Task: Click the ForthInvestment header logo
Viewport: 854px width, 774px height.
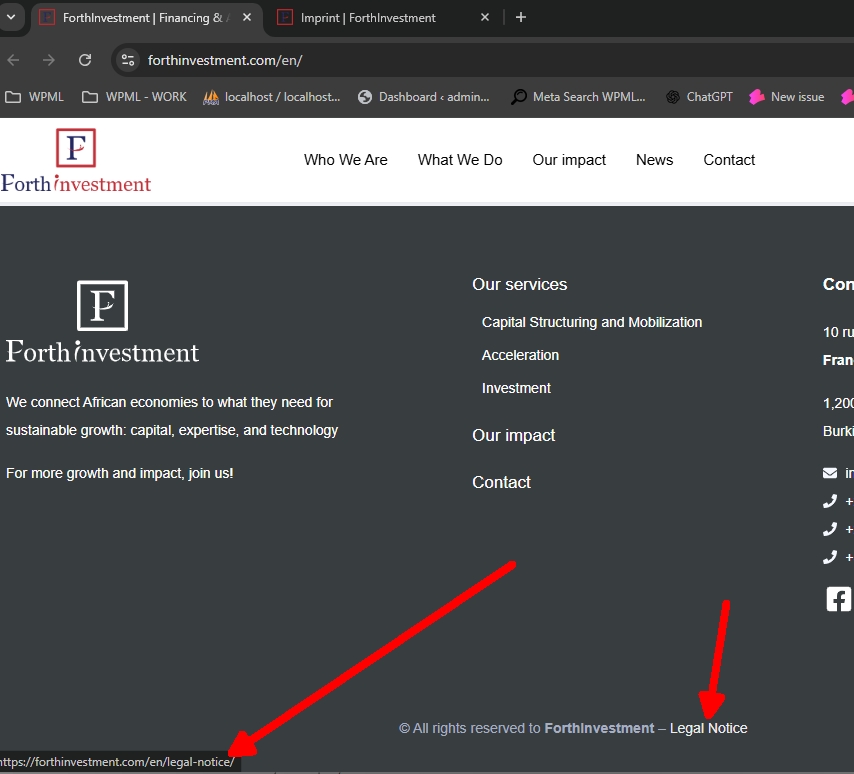Action: (x=76, y=160)
